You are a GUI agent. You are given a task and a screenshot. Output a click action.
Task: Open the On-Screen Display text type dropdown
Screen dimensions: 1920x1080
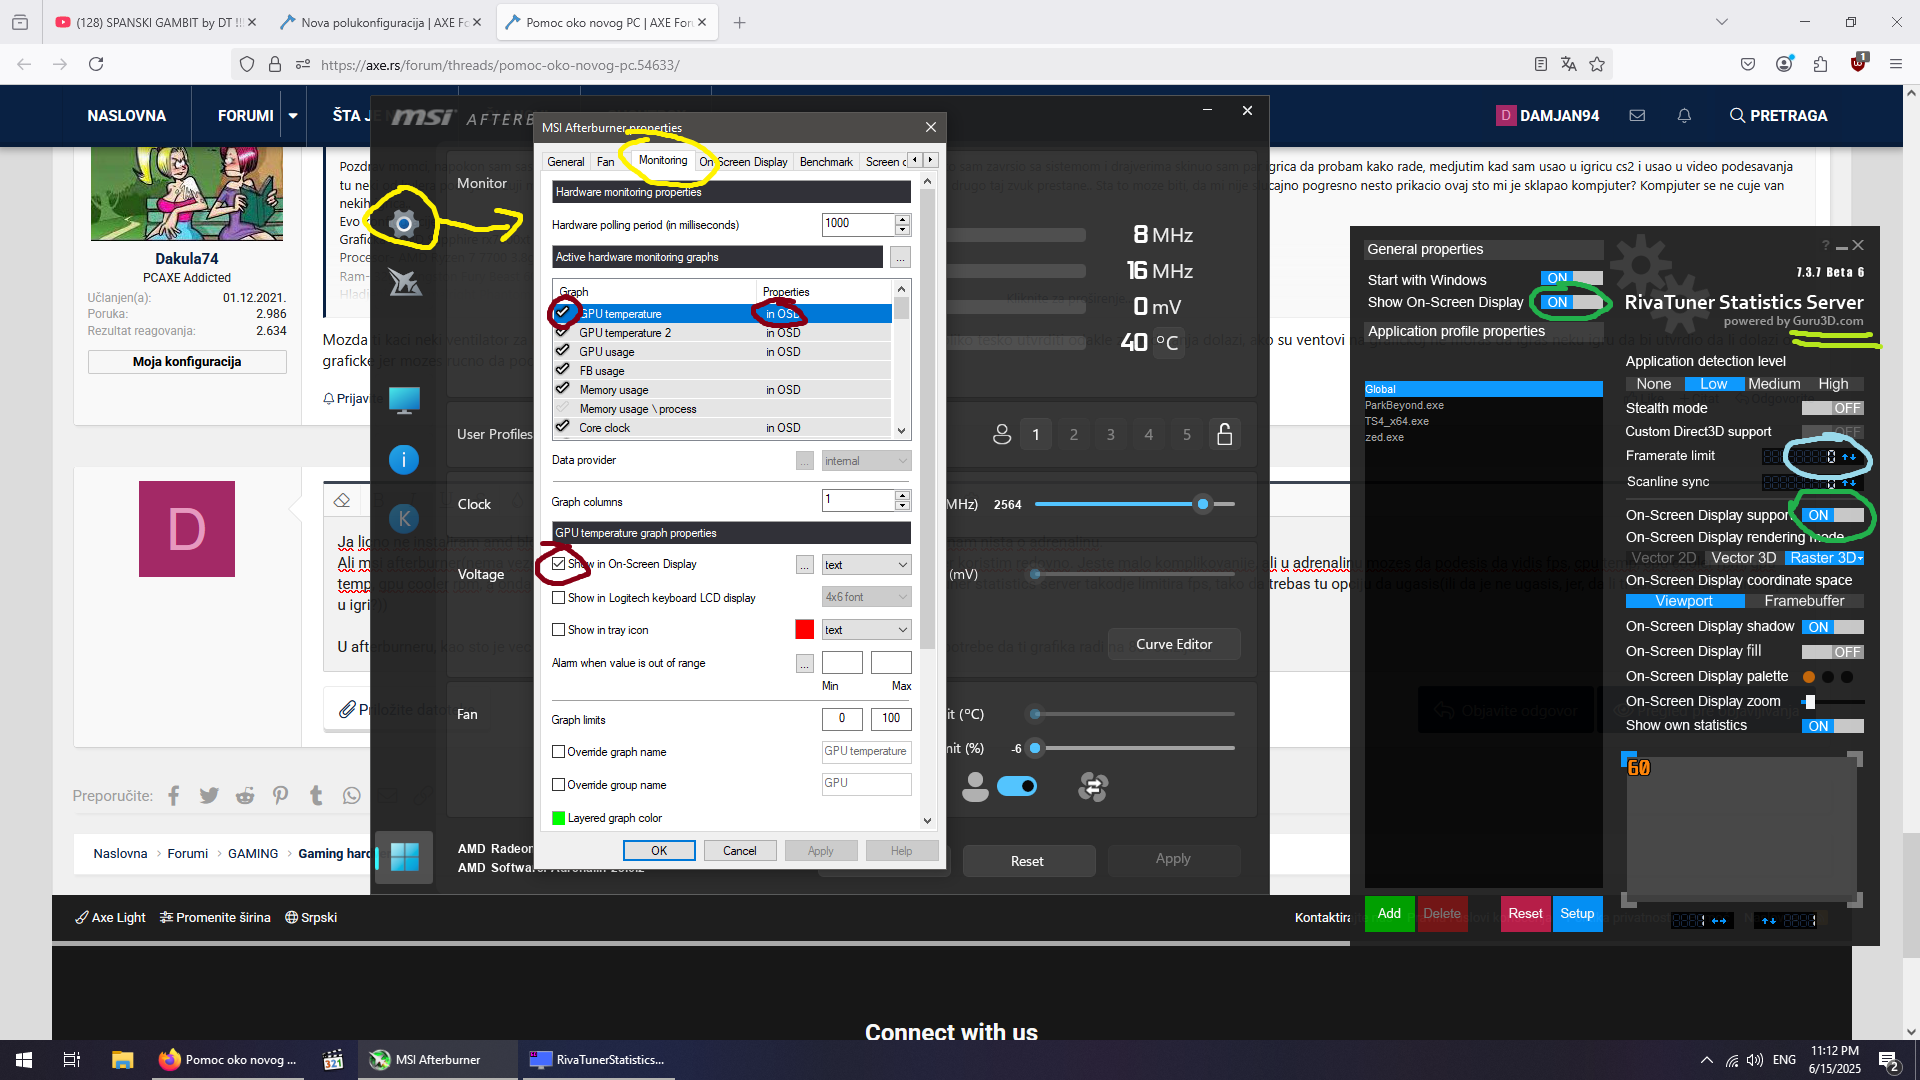click(x=866, y=565)
